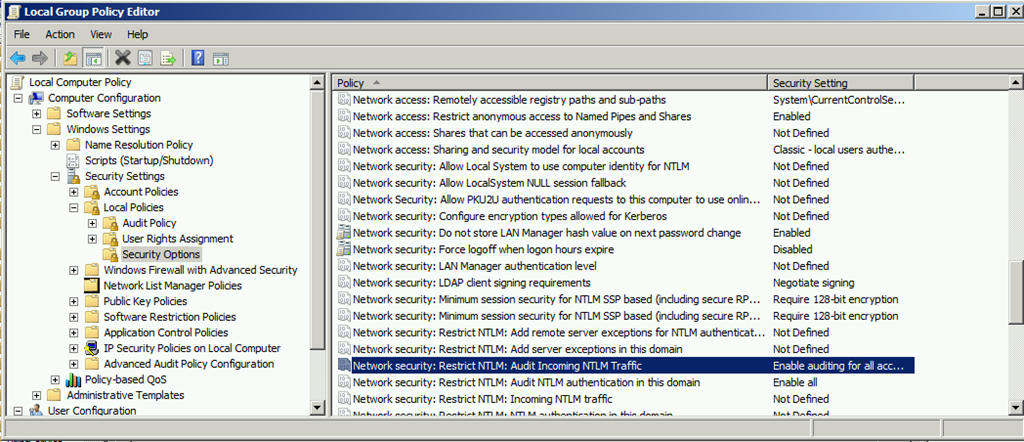Click the Export List toolbar icon
This screenshot has height=442, width=1024.
[168, 58]
